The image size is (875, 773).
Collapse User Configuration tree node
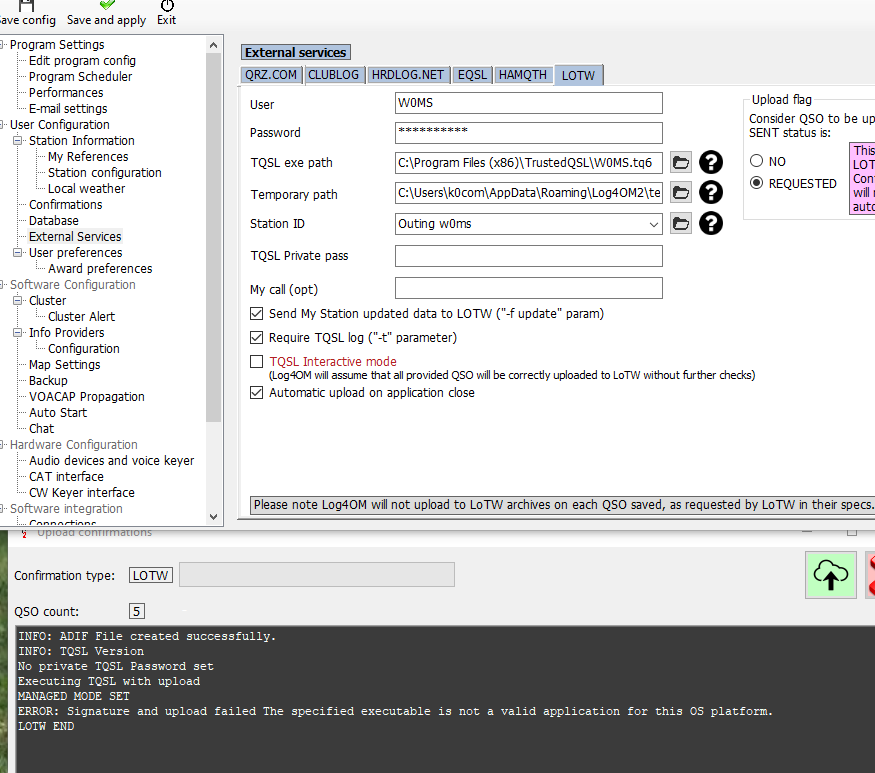click(2, 124)
